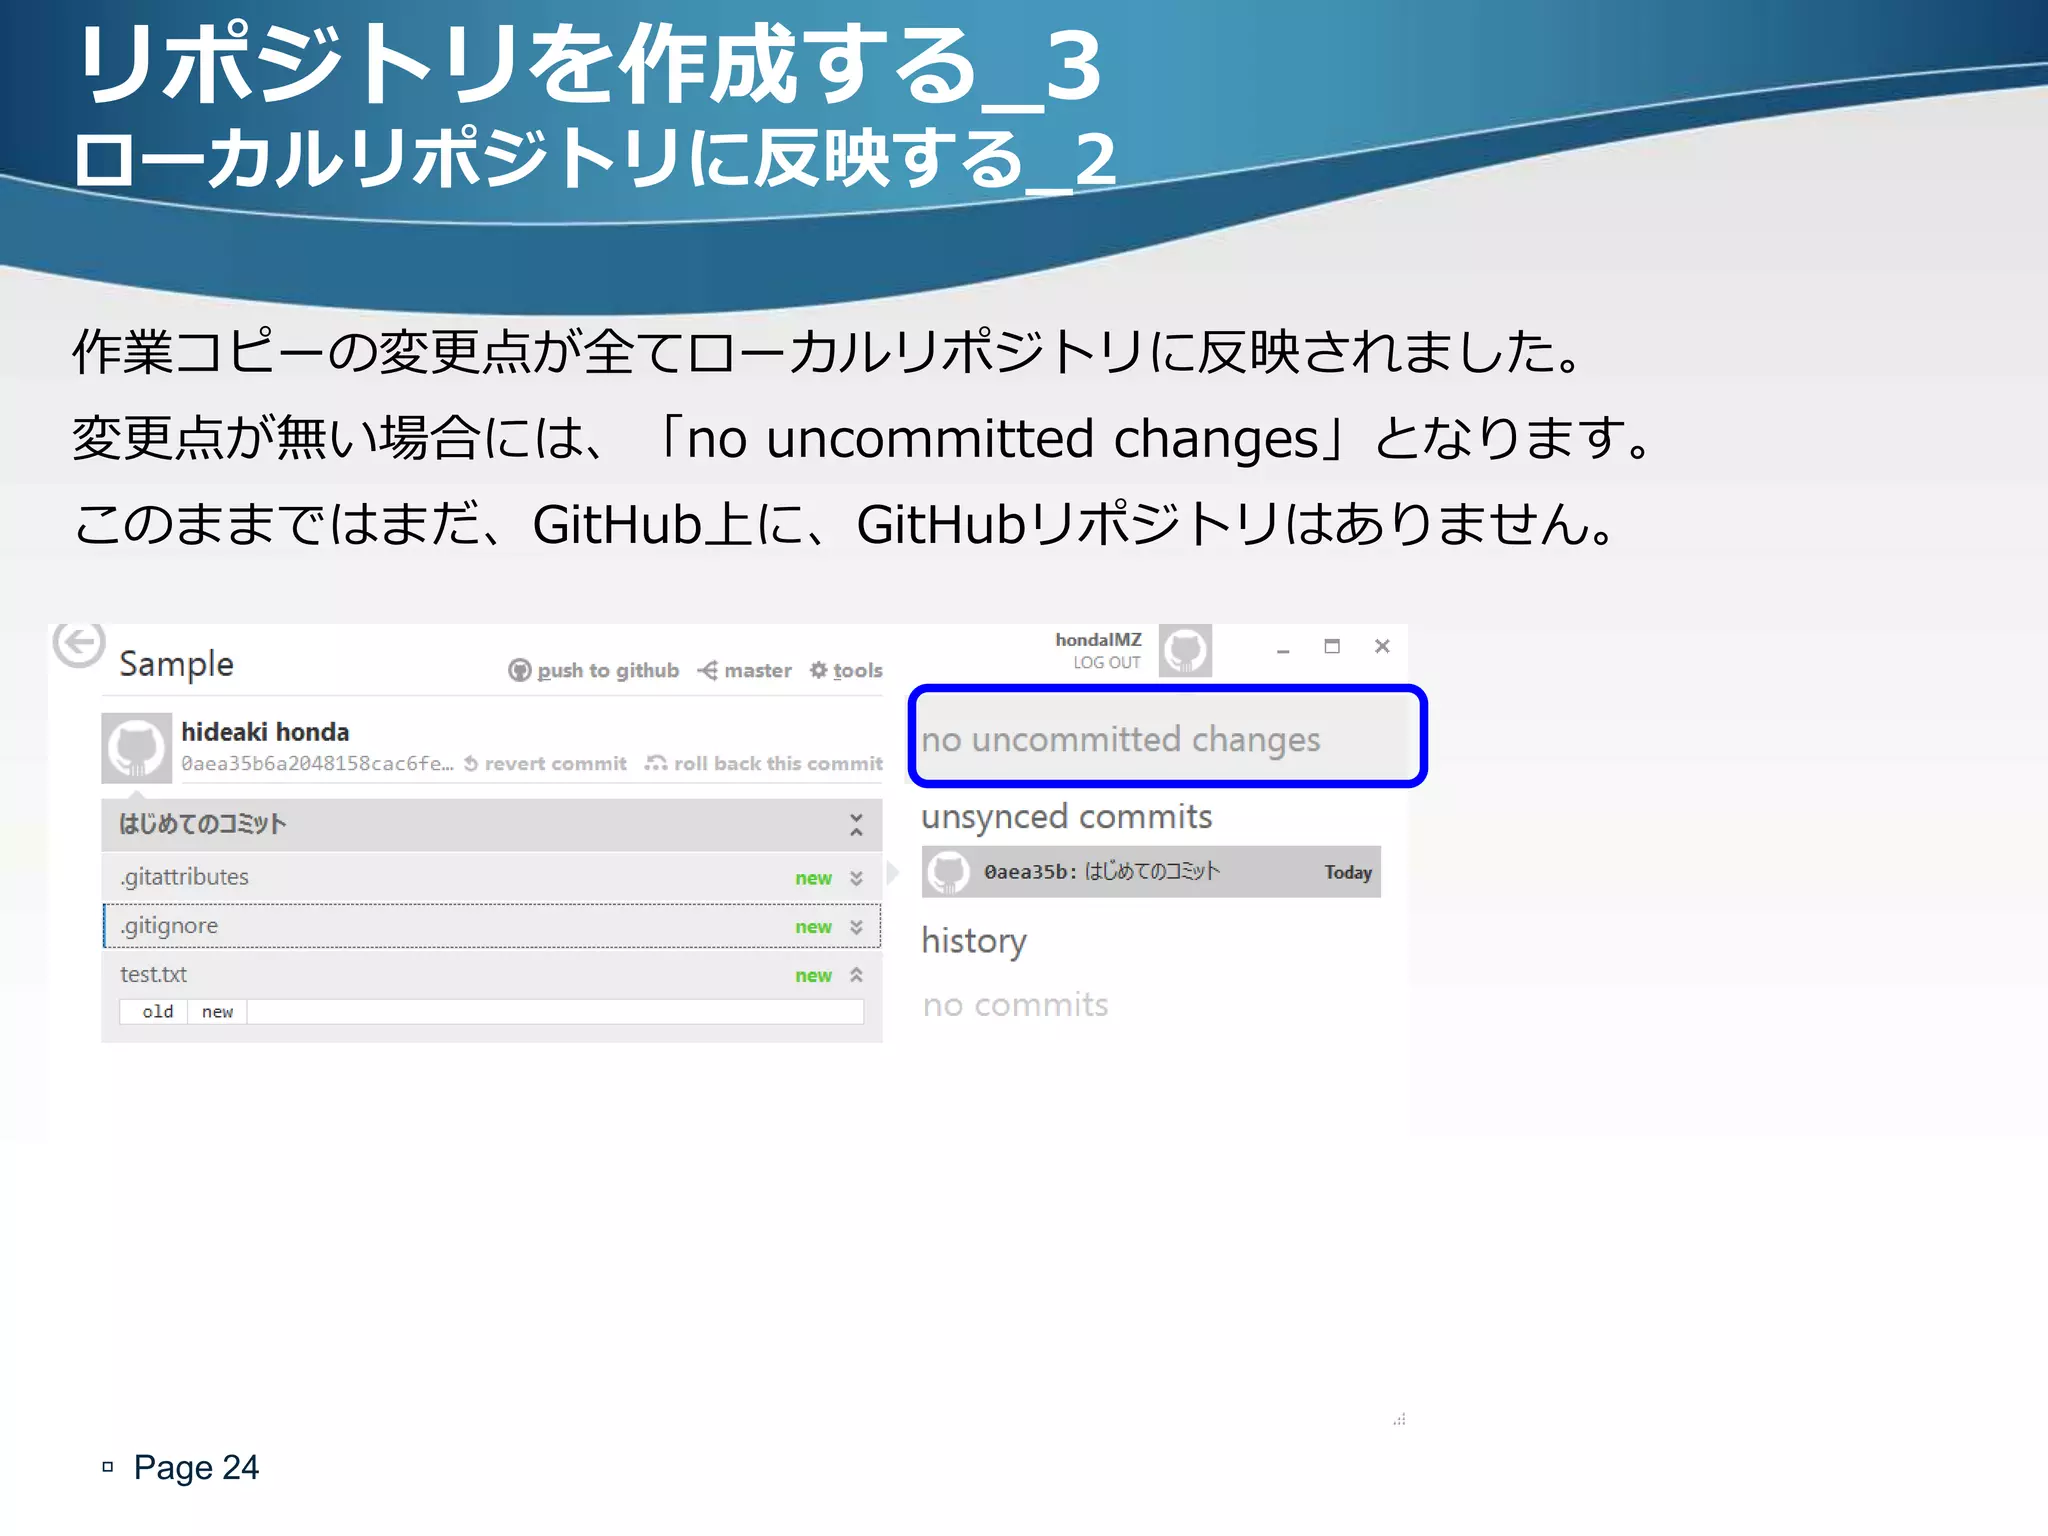Viewport: 2048px width, 1536px height.
Task: Click roll back this commit link
Action: (x=764, y=763)
